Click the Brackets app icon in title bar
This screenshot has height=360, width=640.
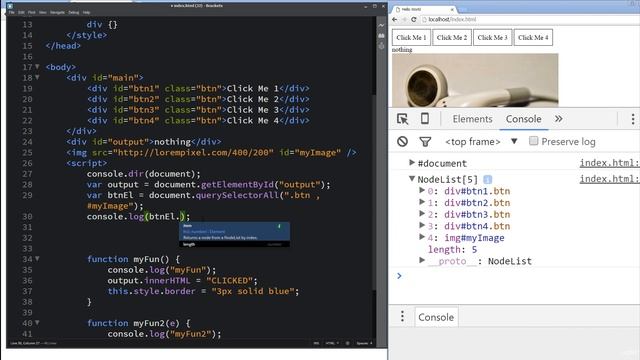click(10, 6)
